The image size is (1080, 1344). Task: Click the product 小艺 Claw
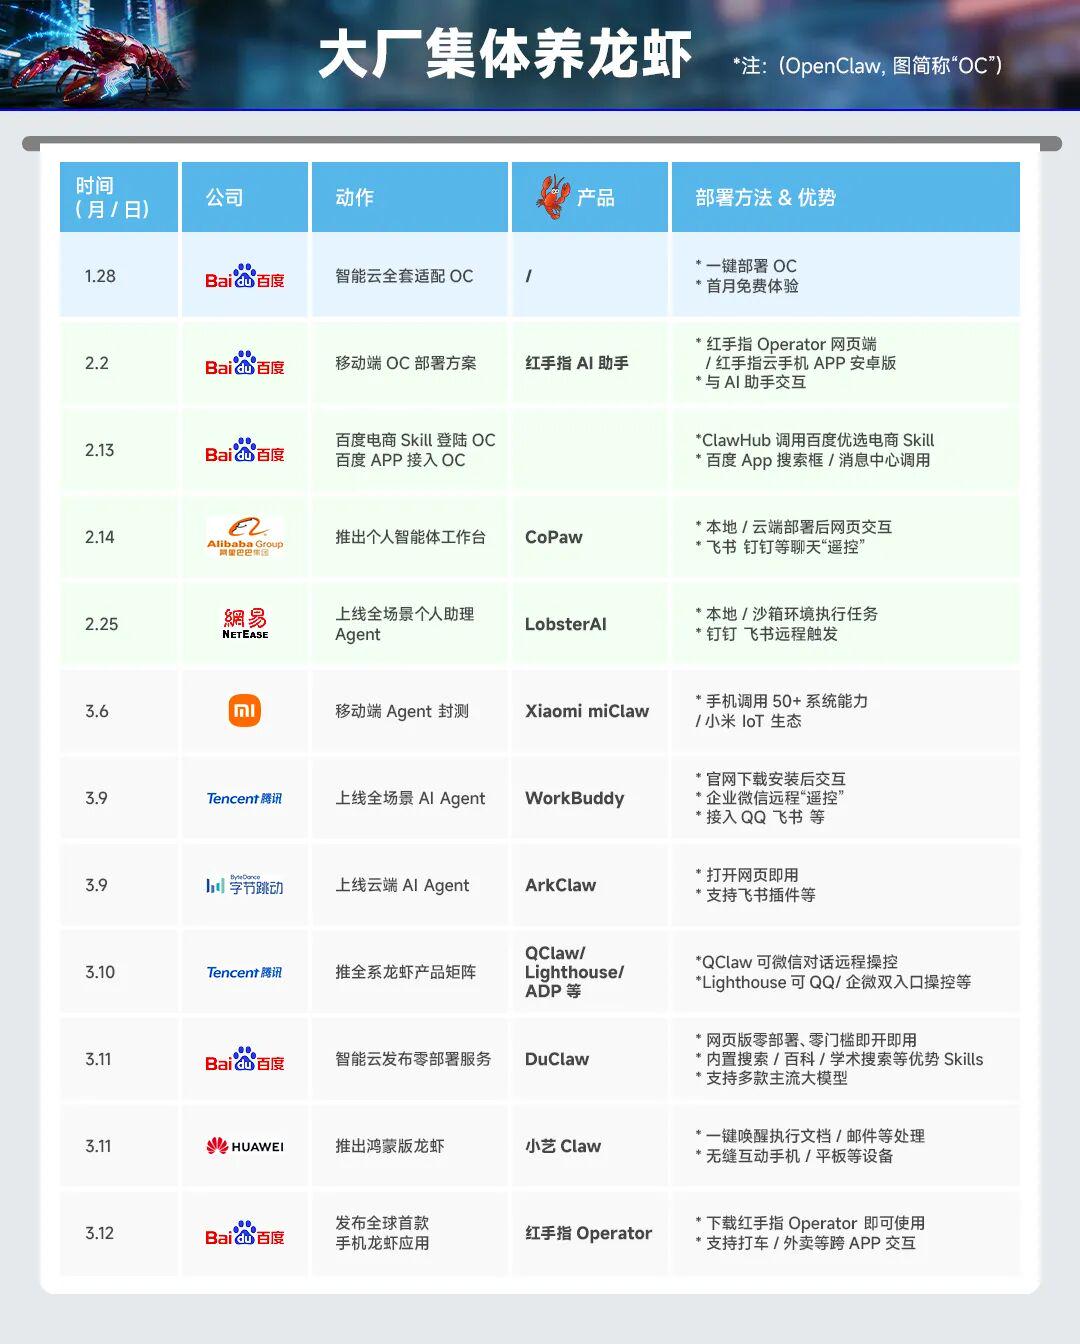point(563,1146)
